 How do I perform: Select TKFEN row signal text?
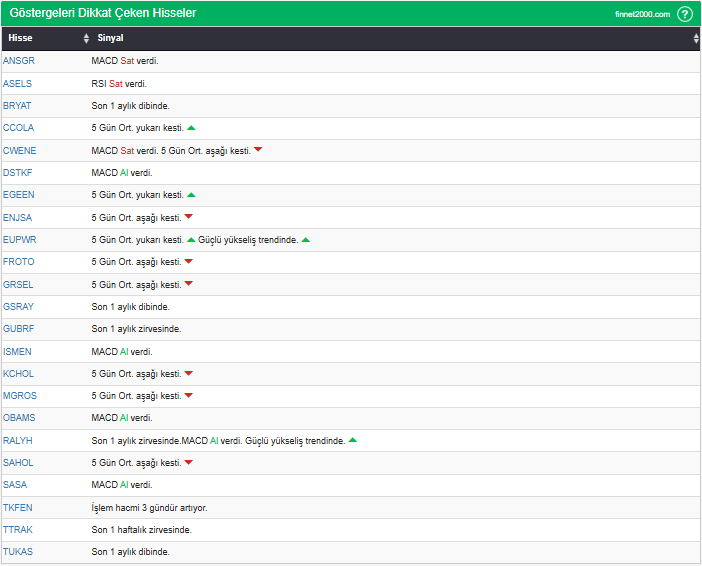point(149,507)
